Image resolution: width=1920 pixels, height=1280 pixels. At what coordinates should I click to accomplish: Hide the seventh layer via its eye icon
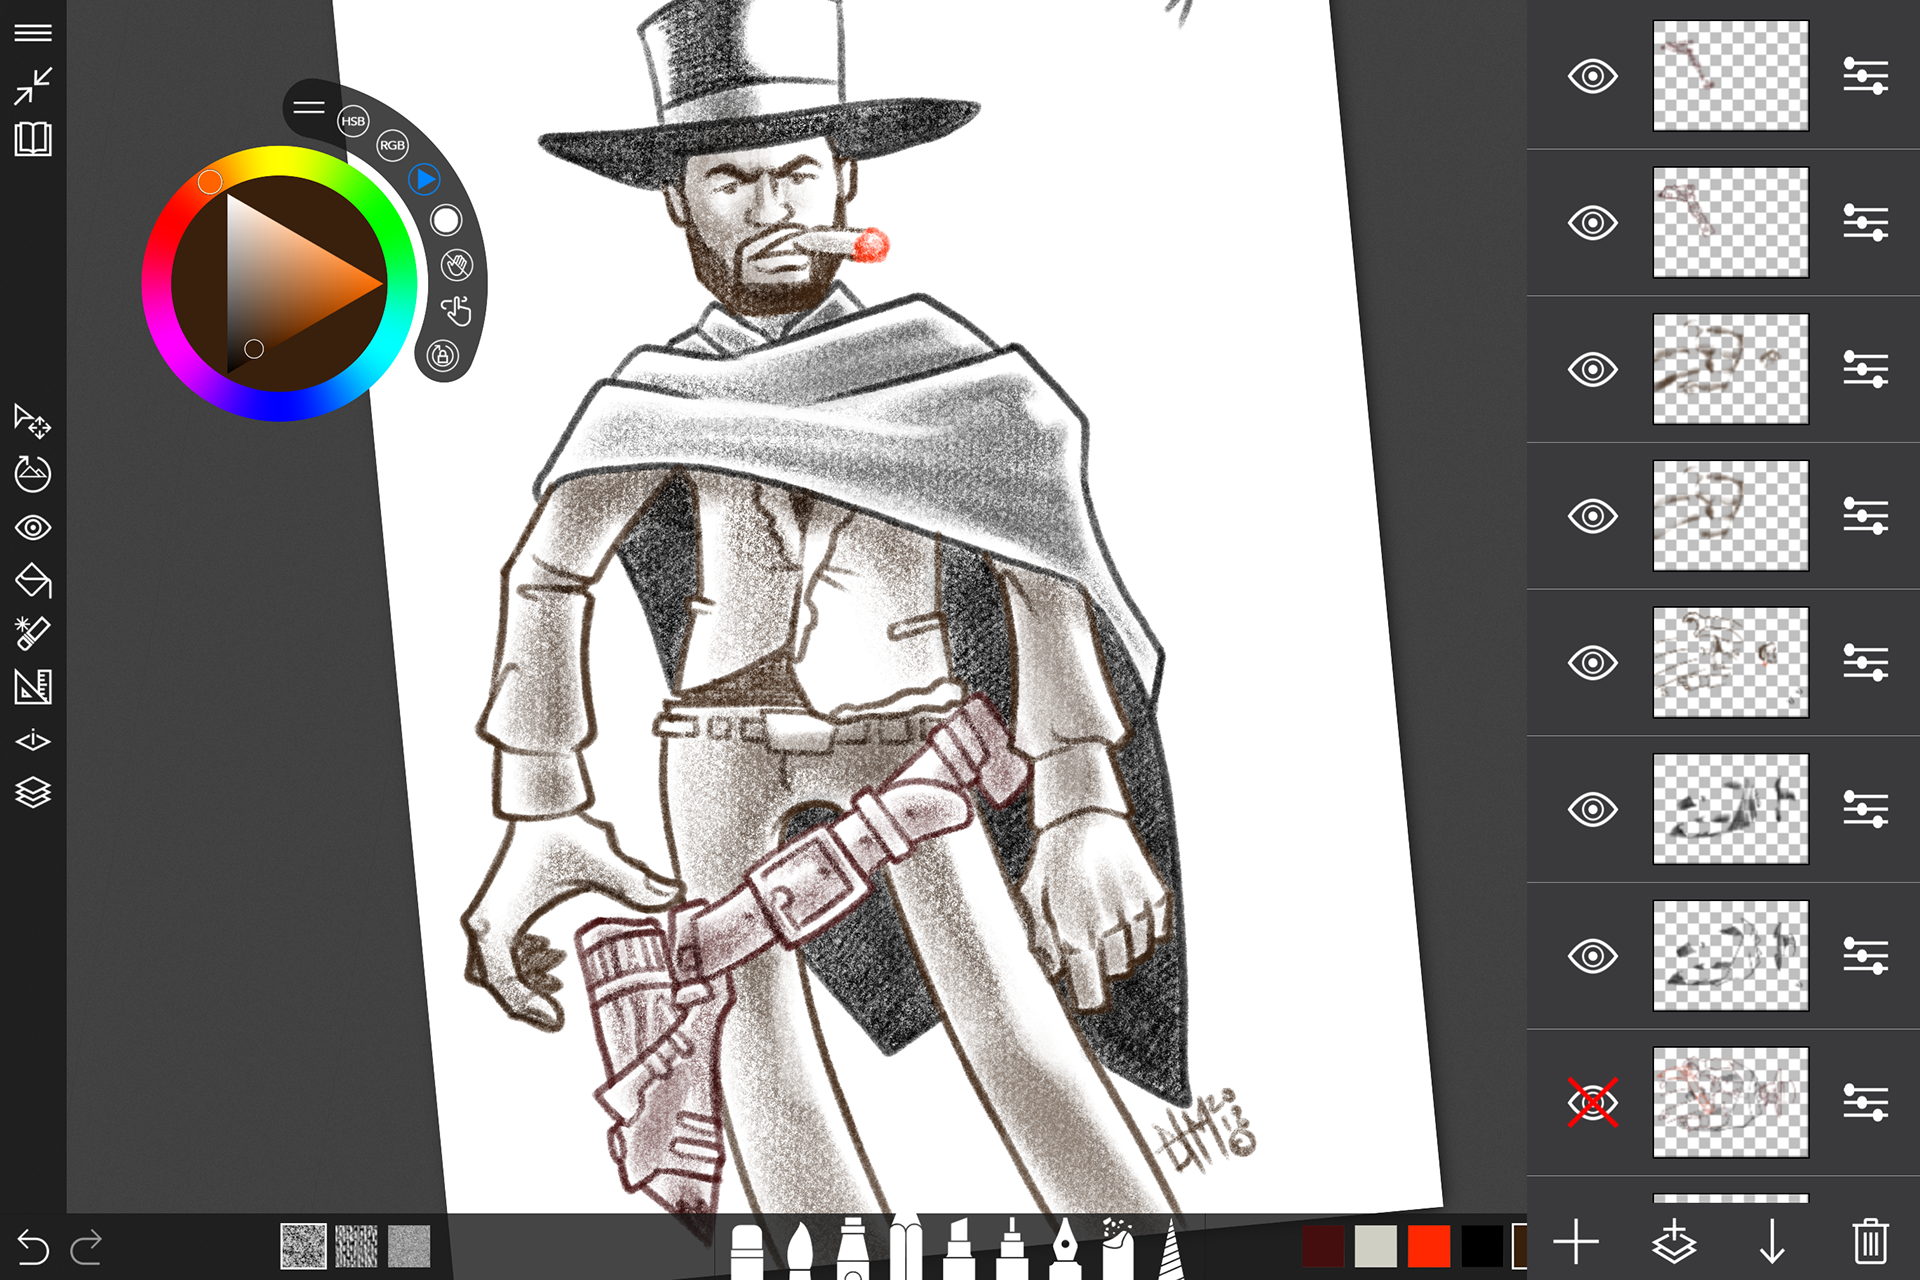pyautogui.click(x=1593, y=956)
